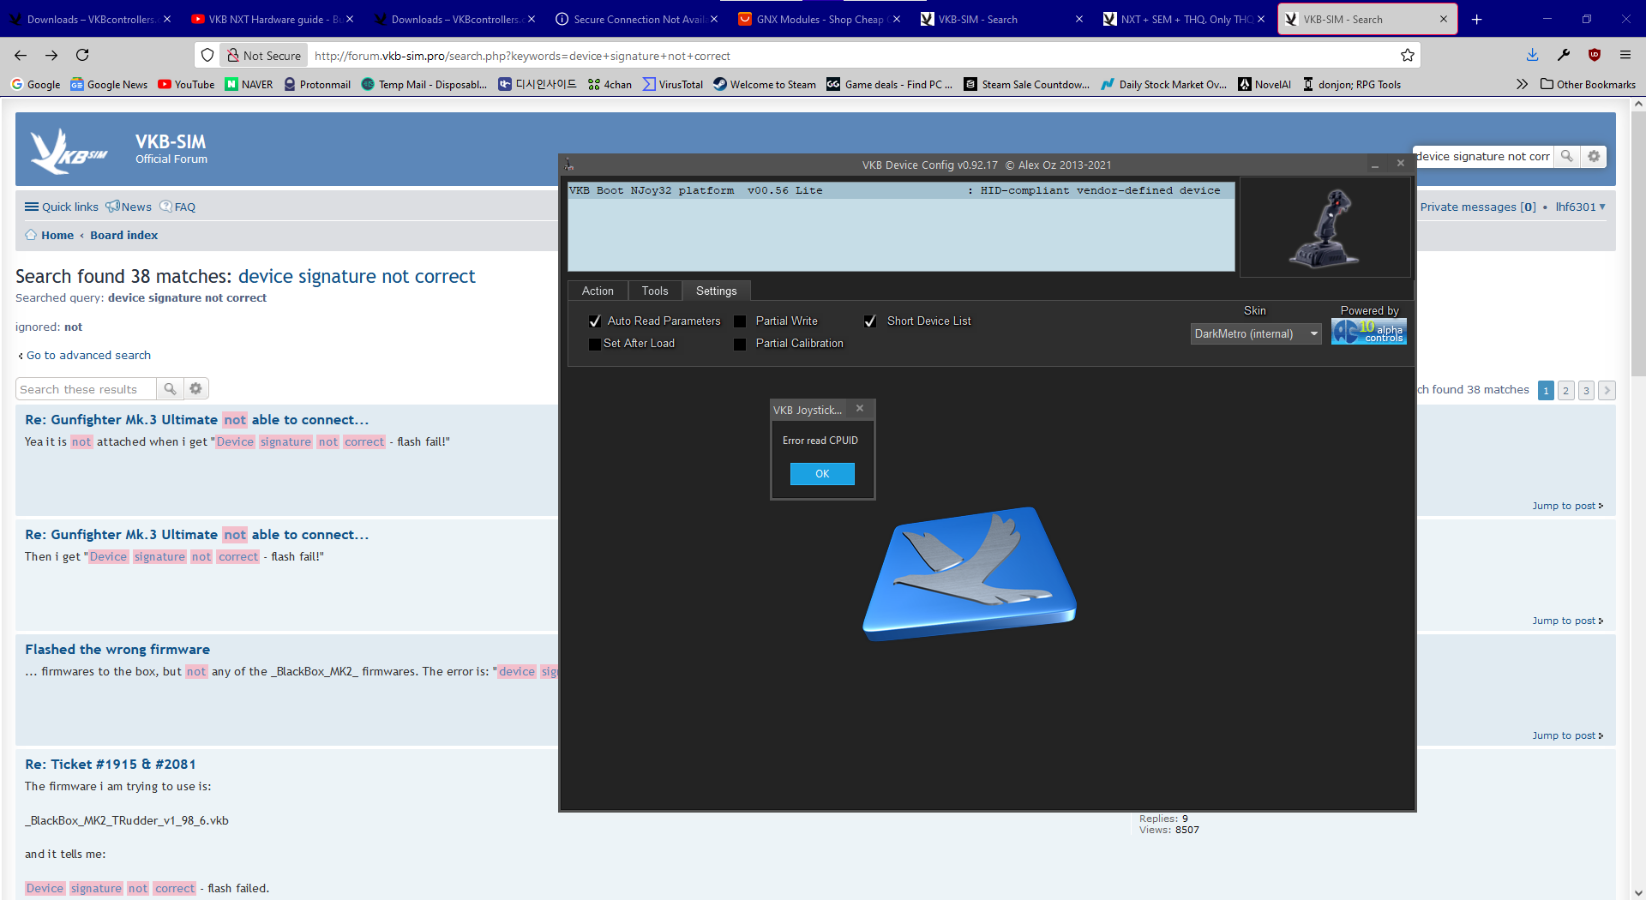
Task: Show more bookmarks overflow chevron
Action: pyautogui.click(x=1522, y=85)
